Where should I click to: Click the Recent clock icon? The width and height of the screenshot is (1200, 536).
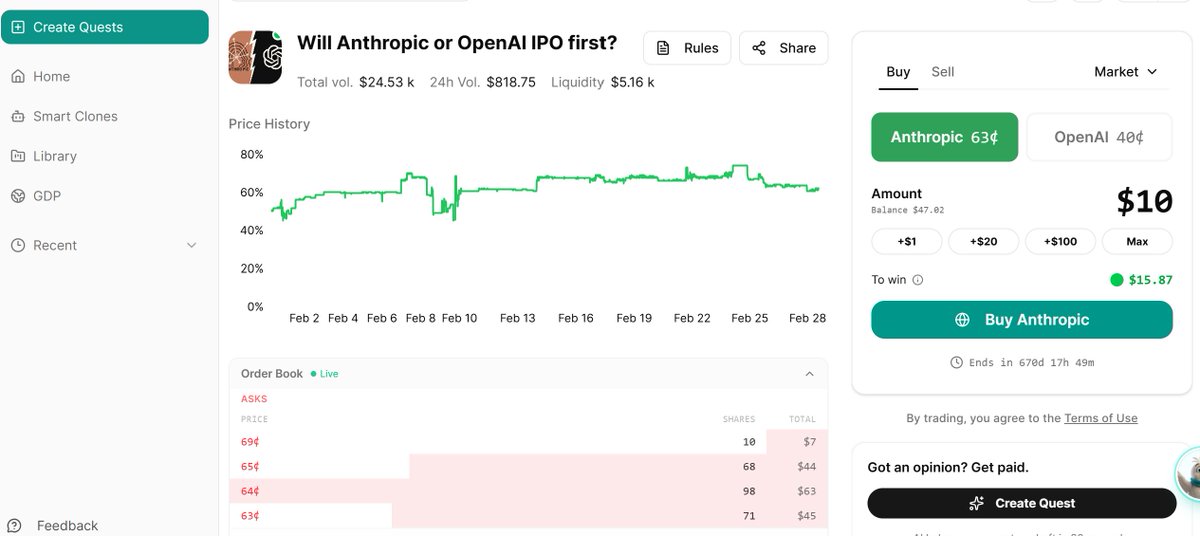tap(18, 245)
